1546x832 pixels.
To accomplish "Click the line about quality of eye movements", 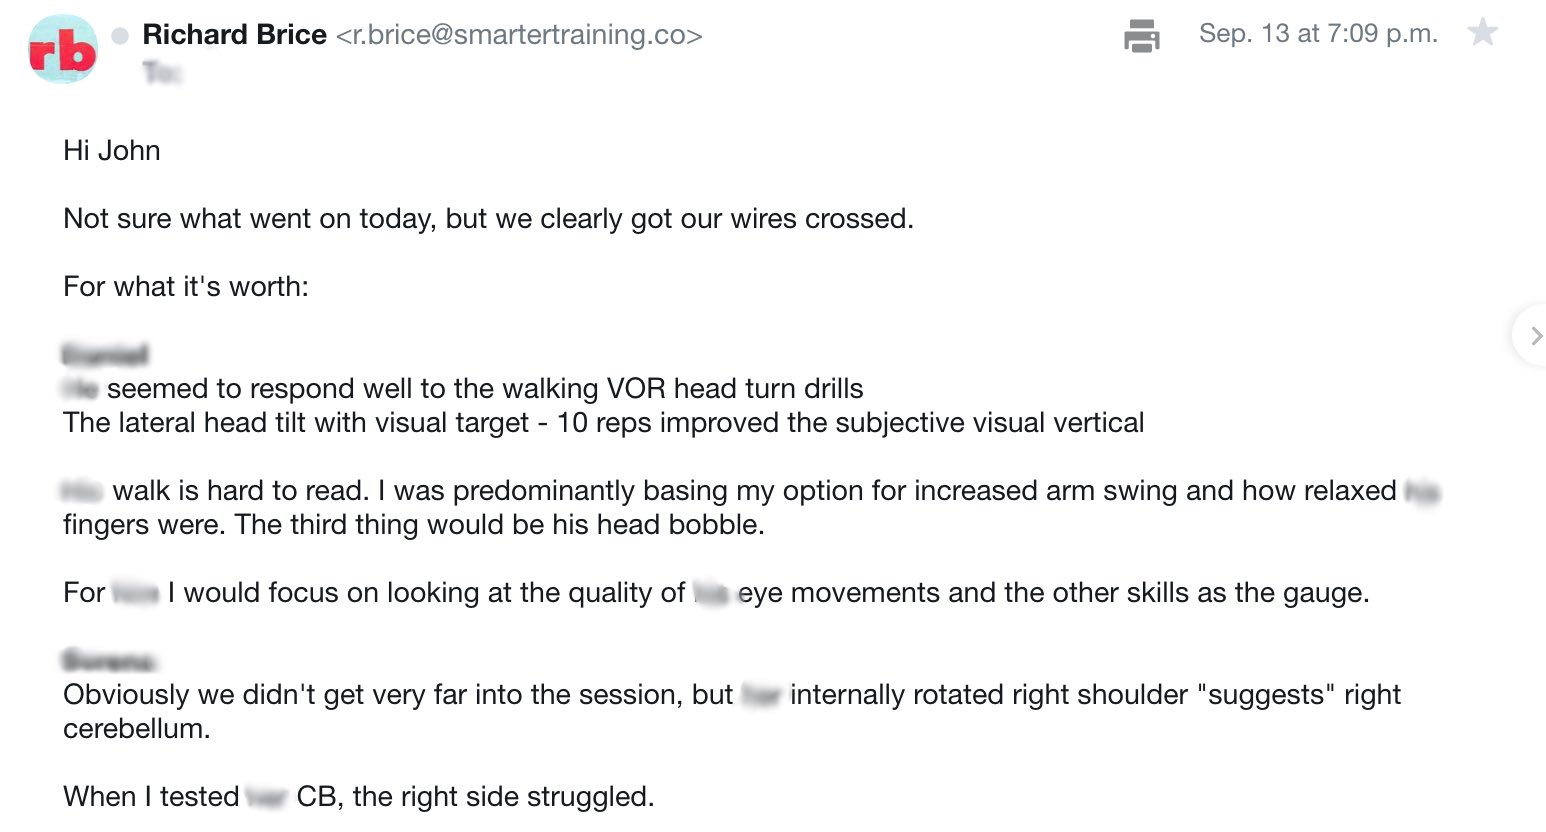I will [x=716, y=593].
